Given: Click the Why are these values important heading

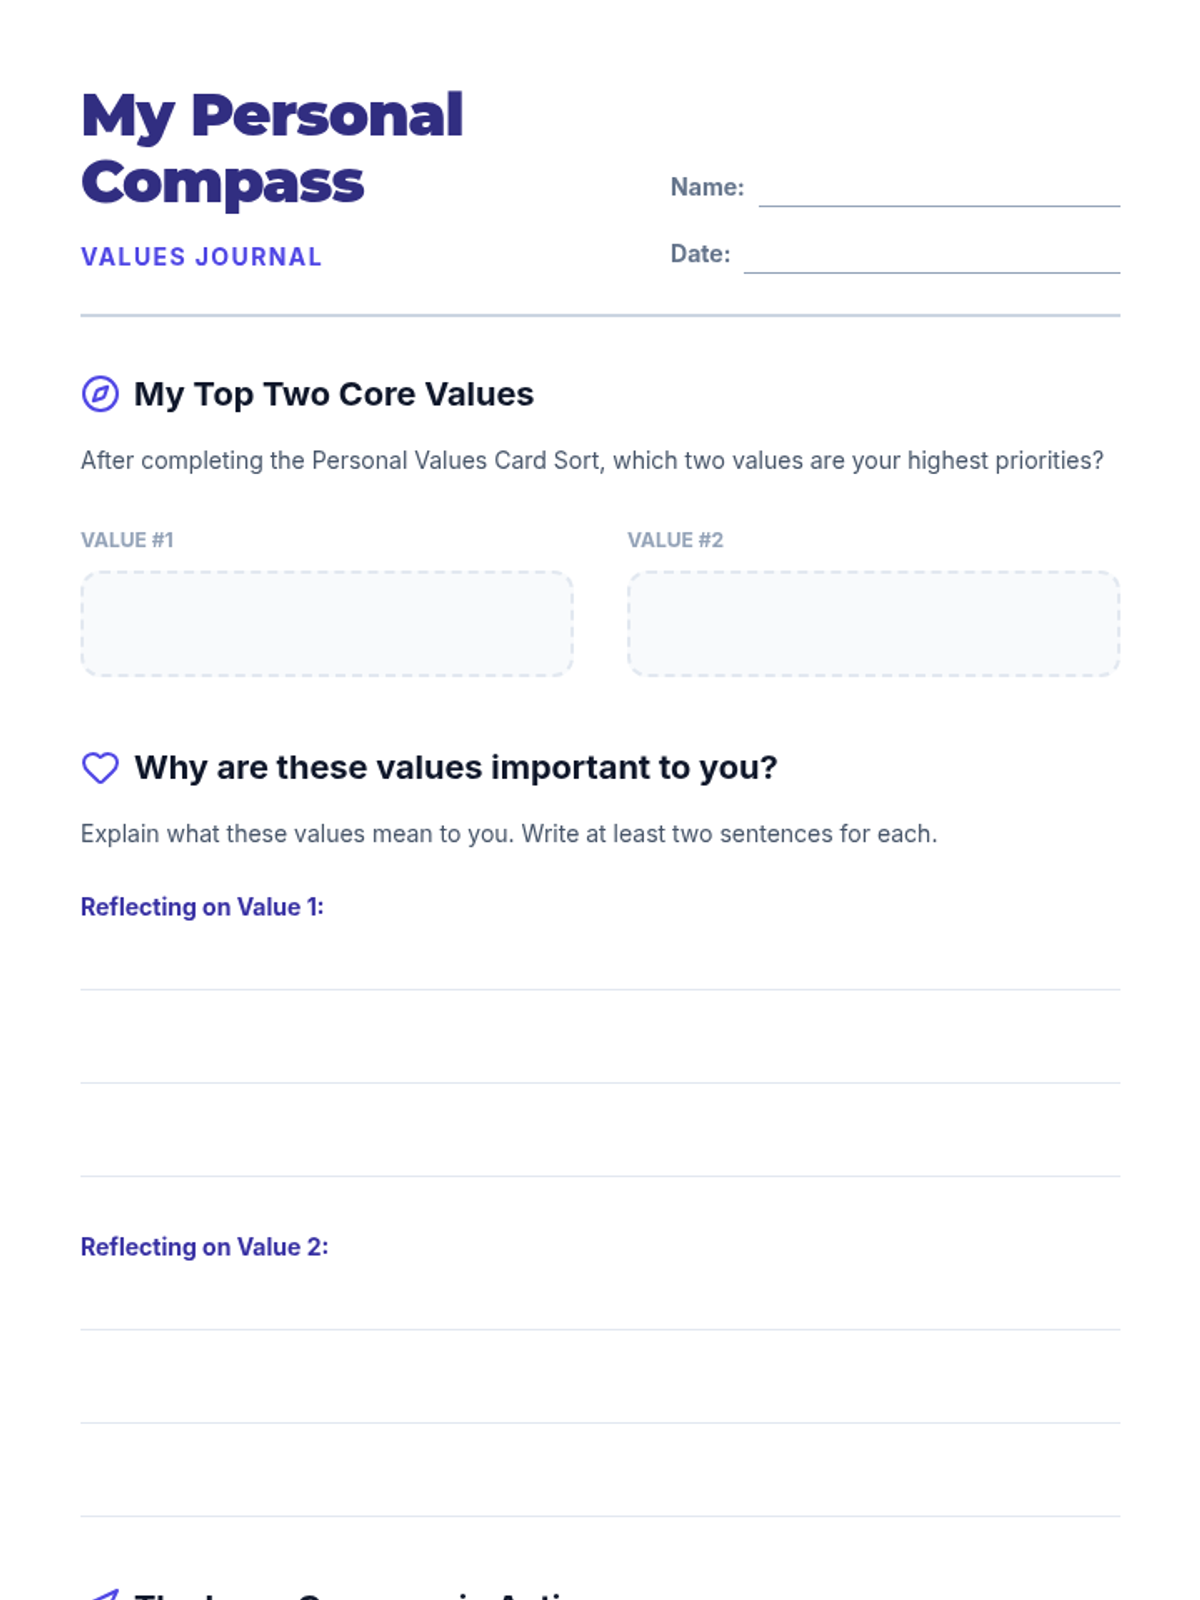Looking at the screenshot, I should [456, 768].
